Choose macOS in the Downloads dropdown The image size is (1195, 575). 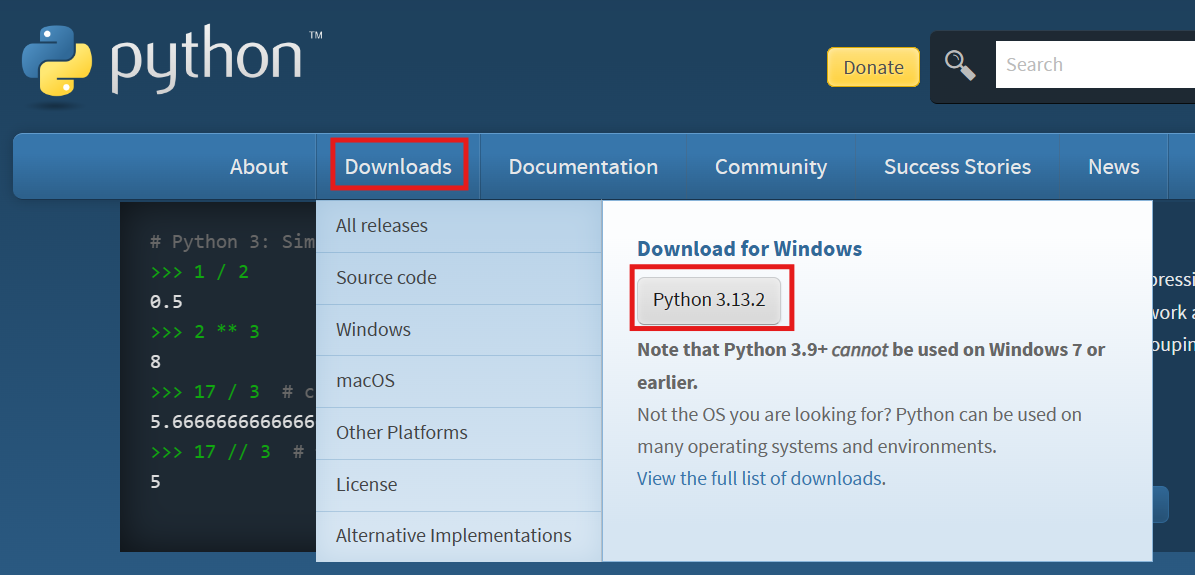point(459,381)
